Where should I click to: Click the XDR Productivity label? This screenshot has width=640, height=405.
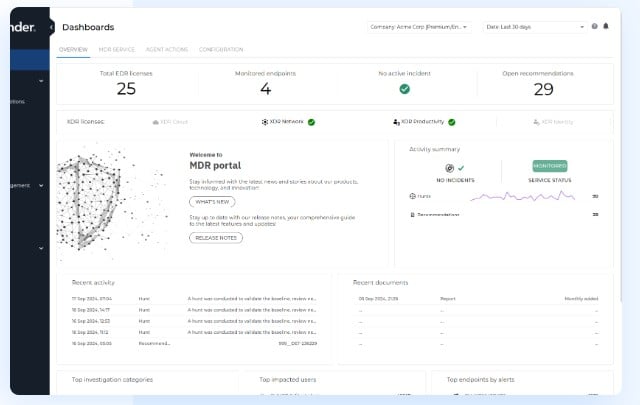click(x=422, y=122)
